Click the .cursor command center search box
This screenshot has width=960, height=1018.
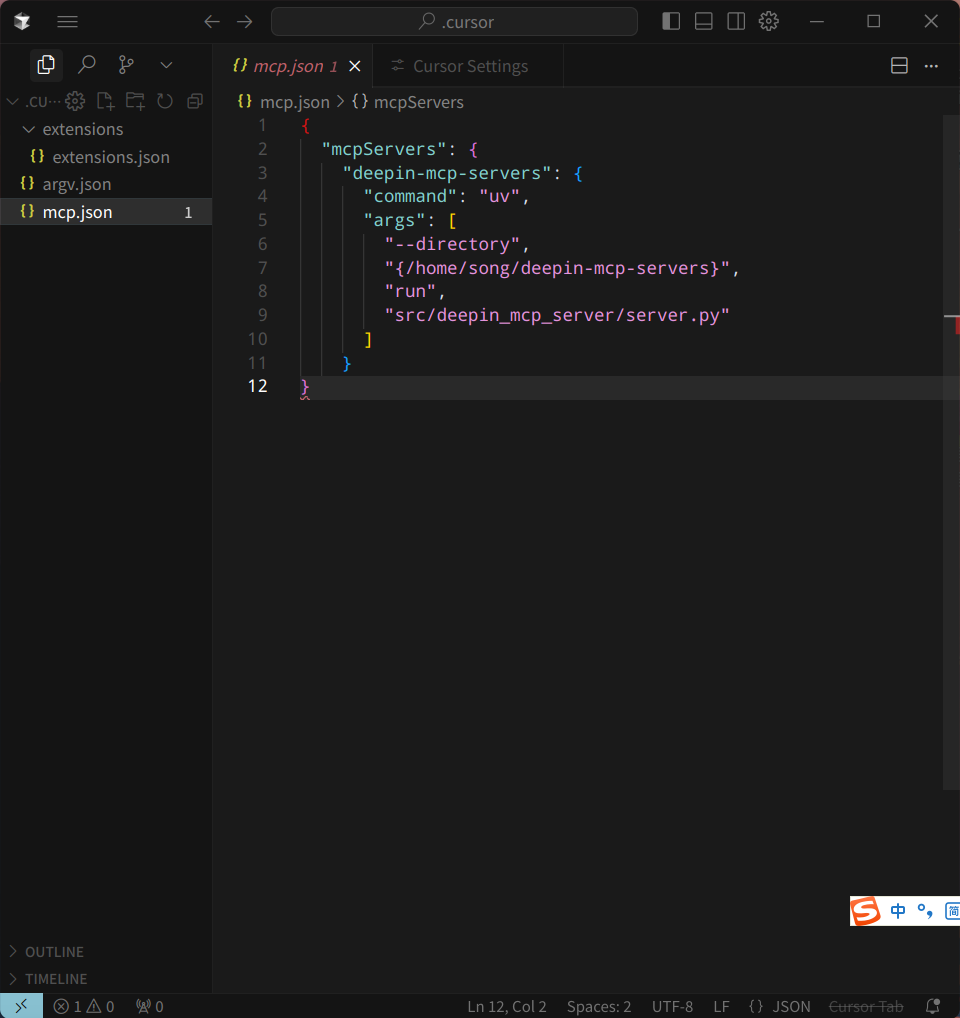(x=454, y=21)
